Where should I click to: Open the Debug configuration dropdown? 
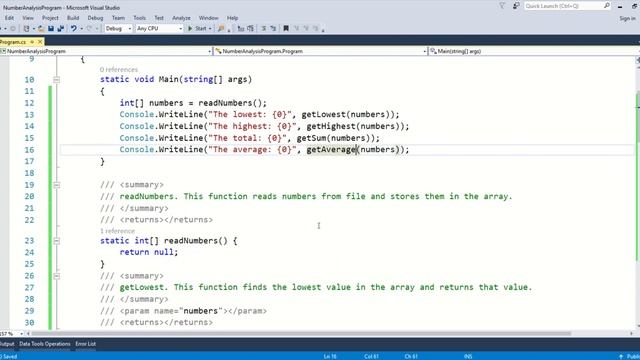click(x=118, y=29)
